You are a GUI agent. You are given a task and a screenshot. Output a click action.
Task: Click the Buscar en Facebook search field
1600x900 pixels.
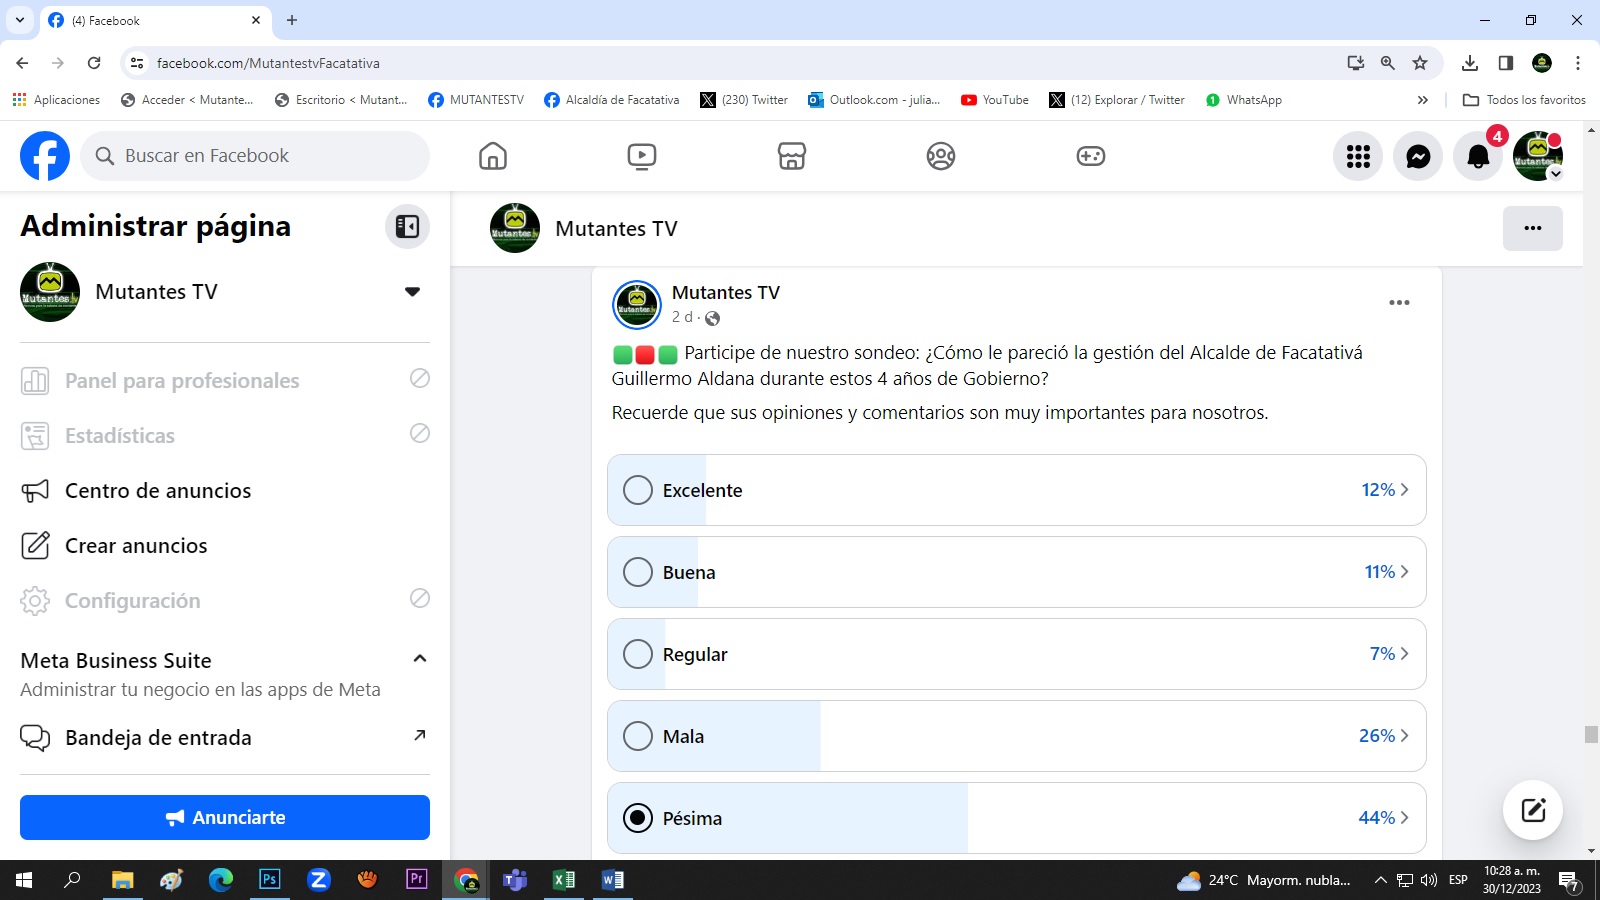(265, 156)
